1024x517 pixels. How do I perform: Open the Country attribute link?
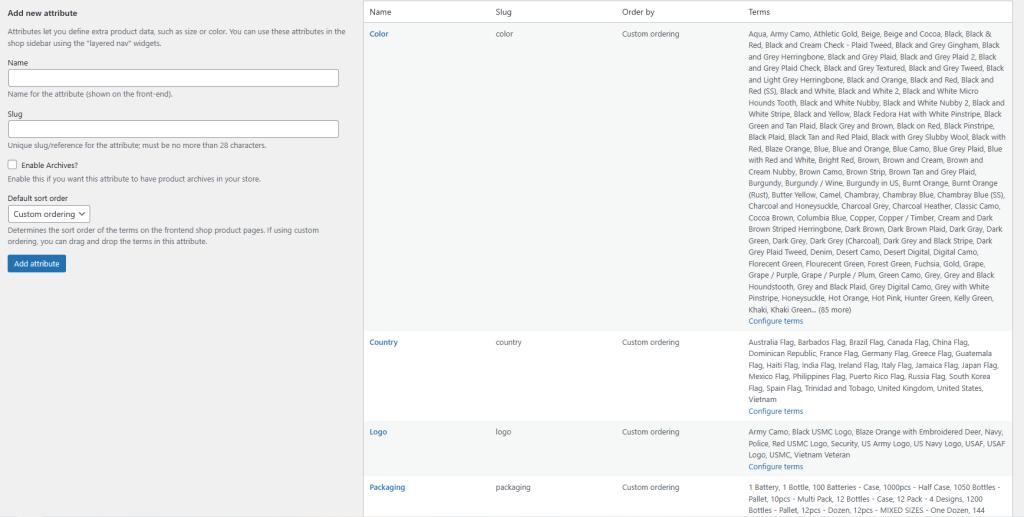(383, 342)
